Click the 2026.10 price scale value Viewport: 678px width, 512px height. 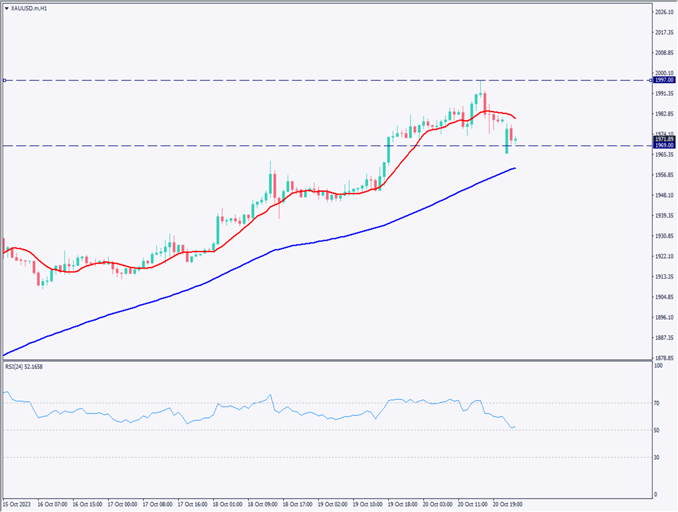pos(663,12)
